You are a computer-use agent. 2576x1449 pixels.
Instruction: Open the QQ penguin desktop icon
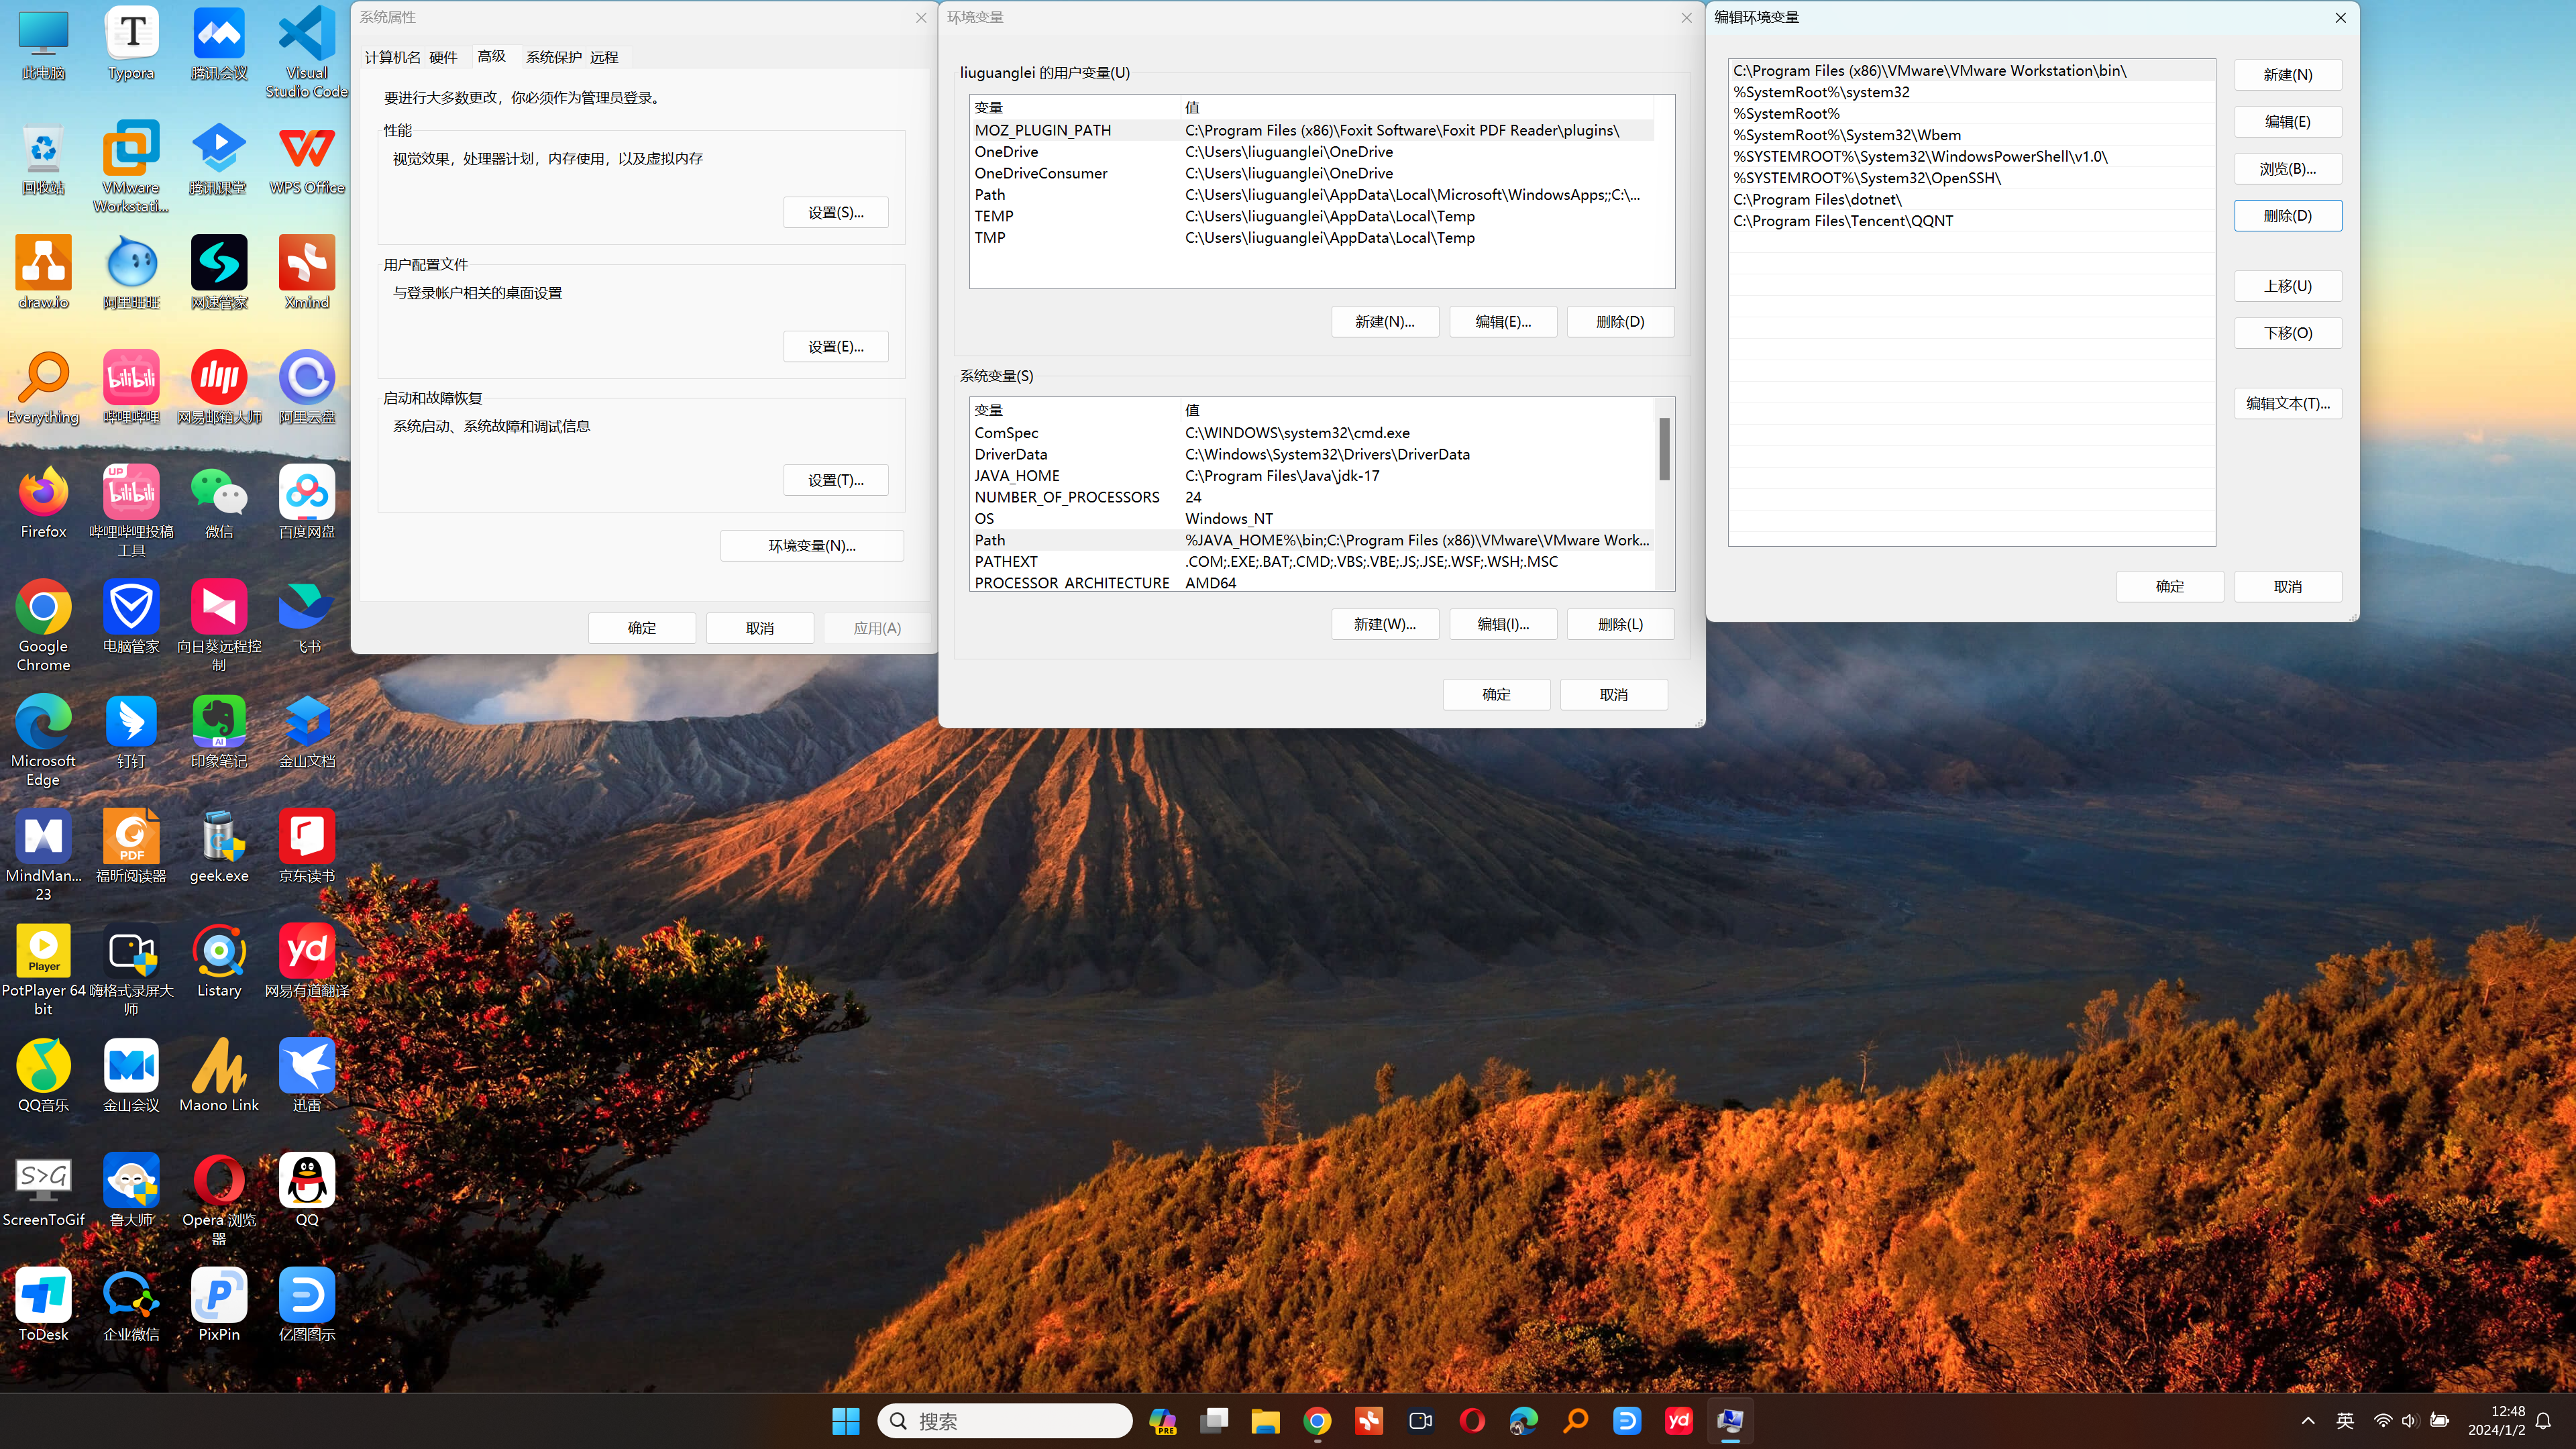pos(306,1190)
